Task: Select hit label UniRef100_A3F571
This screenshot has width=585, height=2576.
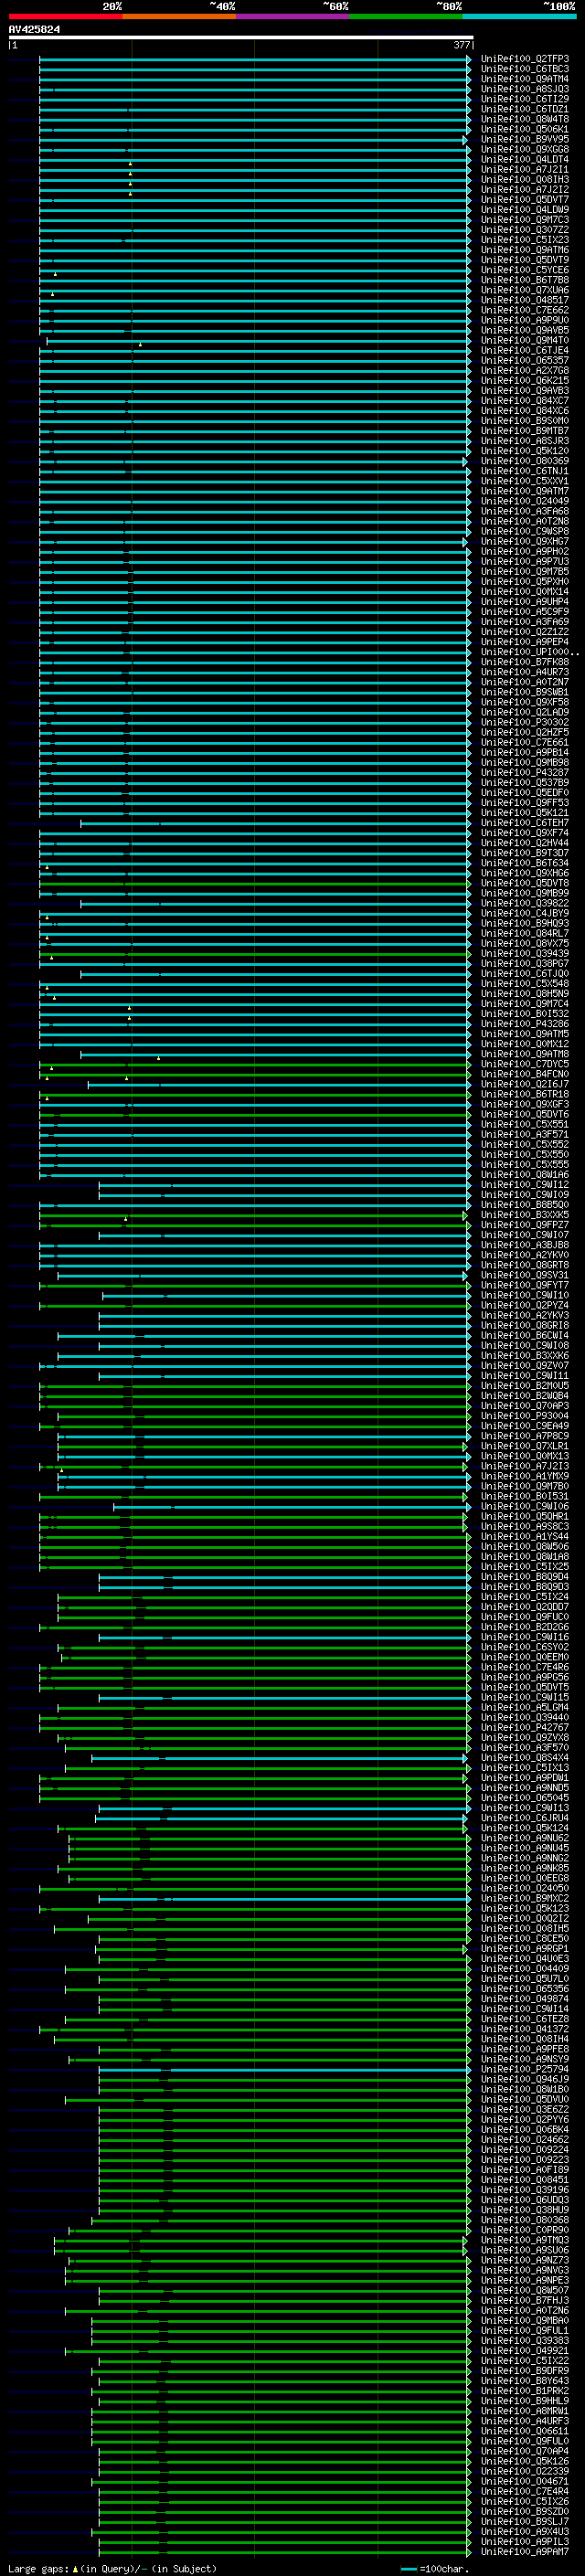Action: pyautogui.click(x=525, y=1134)
